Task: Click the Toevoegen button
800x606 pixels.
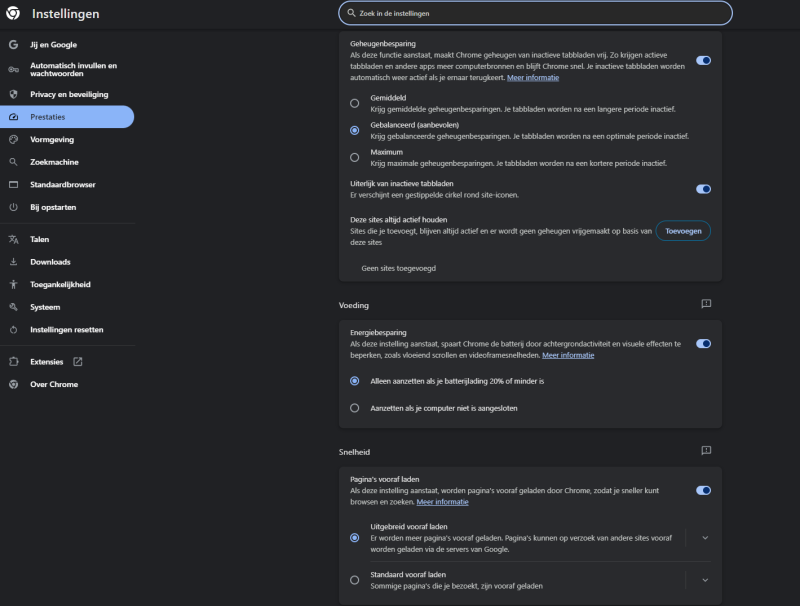Action: (x=683, y=231)
